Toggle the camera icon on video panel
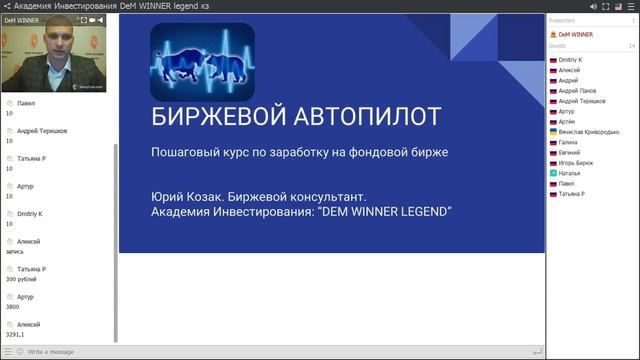 [x=92, y=20]
